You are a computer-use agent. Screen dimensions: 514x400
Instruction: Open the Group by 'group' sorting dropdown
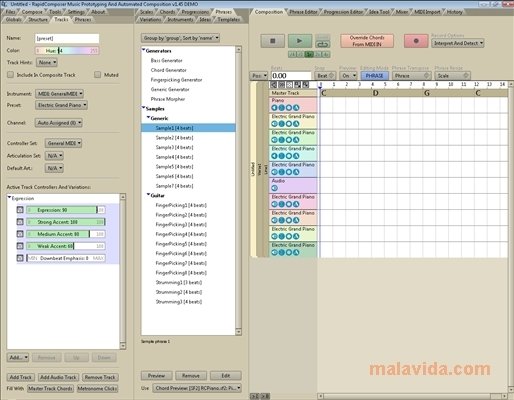tap(180, 38)
